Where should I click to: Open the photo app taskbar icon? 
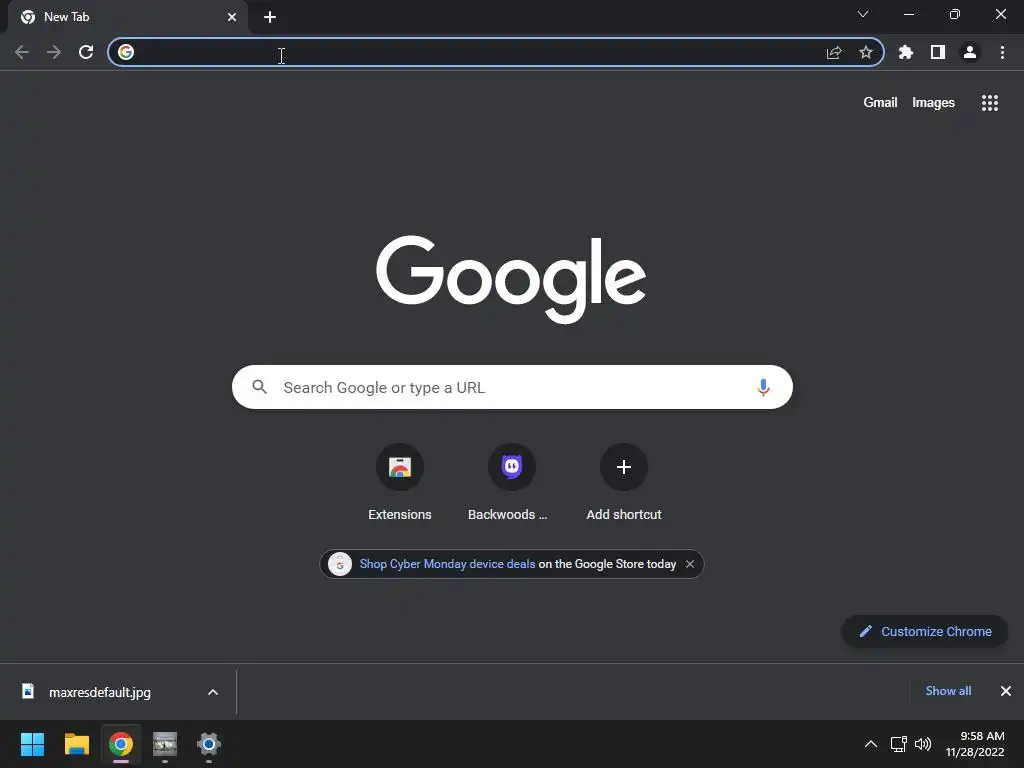[x=165, y=744]
